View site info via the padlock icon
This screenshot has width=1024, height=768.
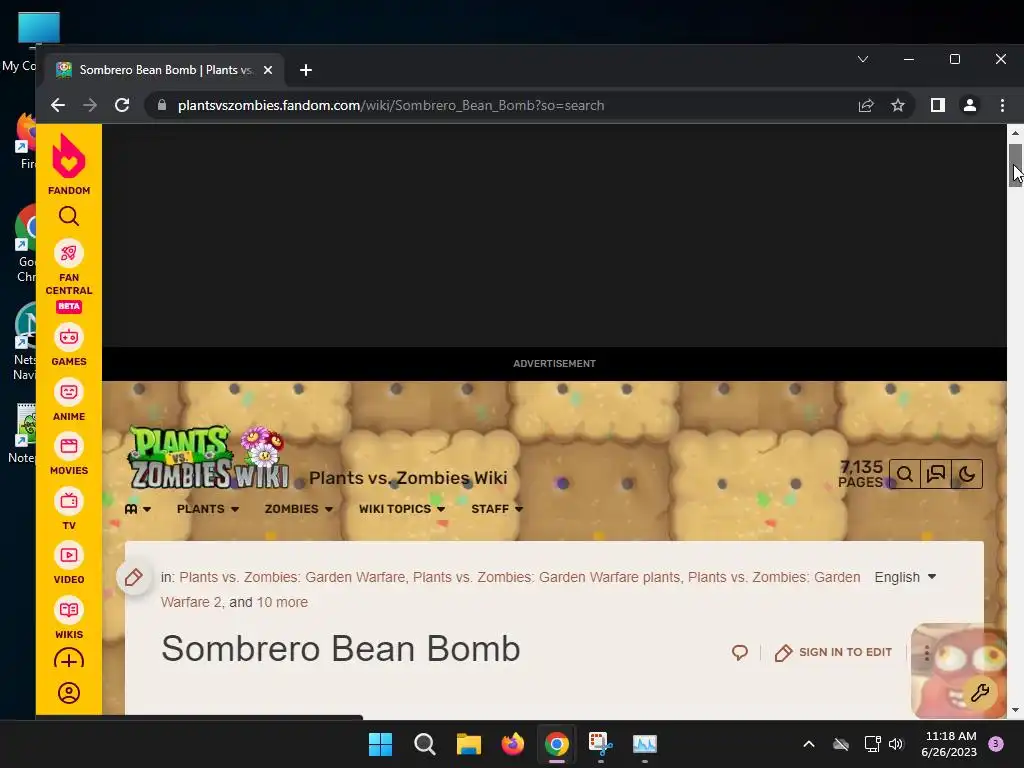point(162,105)
